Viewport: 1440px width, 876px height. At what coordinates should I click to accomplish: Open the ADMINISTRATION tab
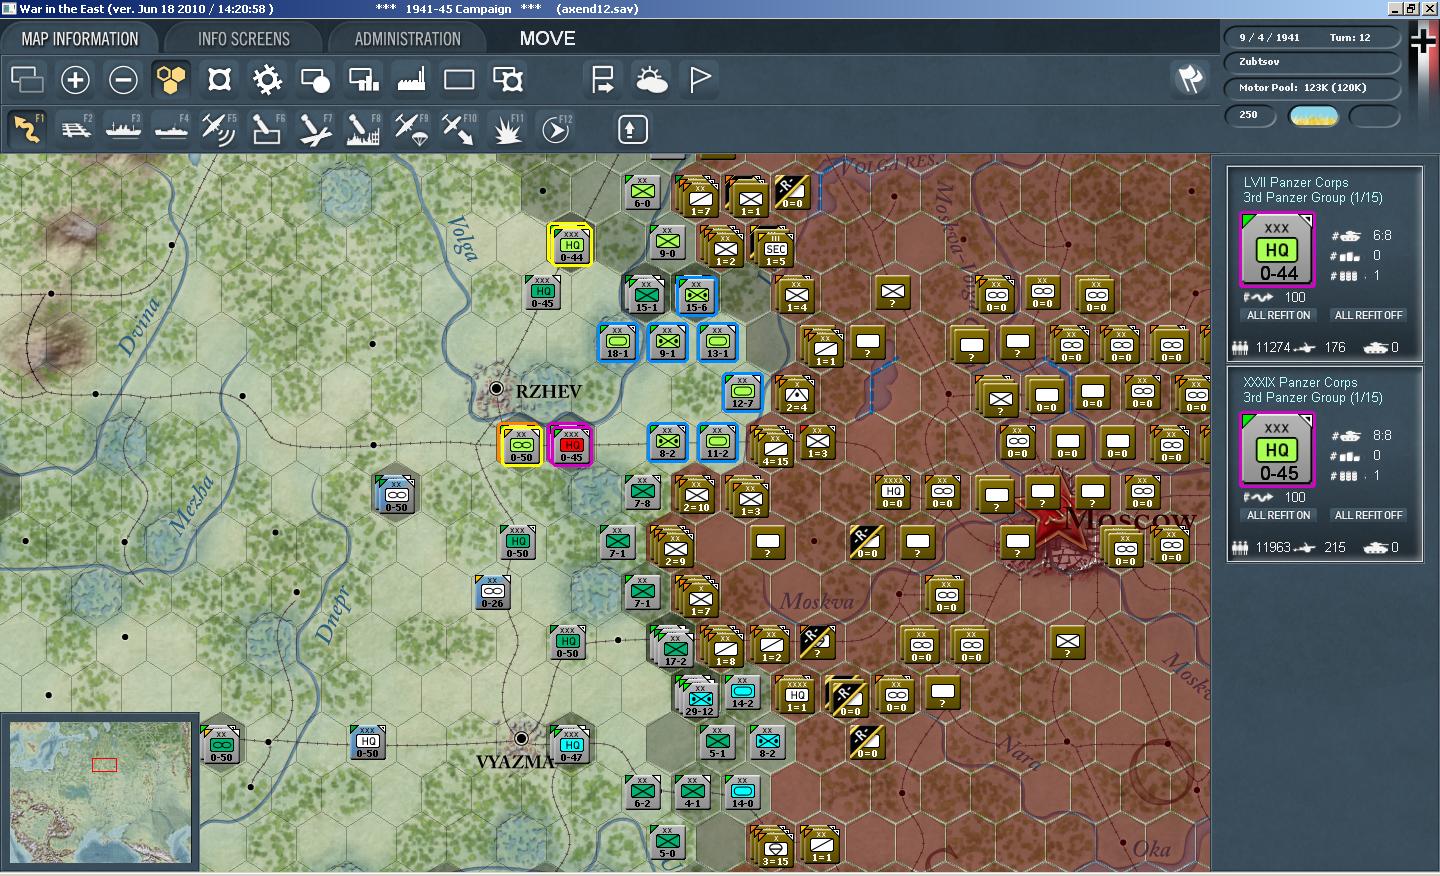[407, 39]
